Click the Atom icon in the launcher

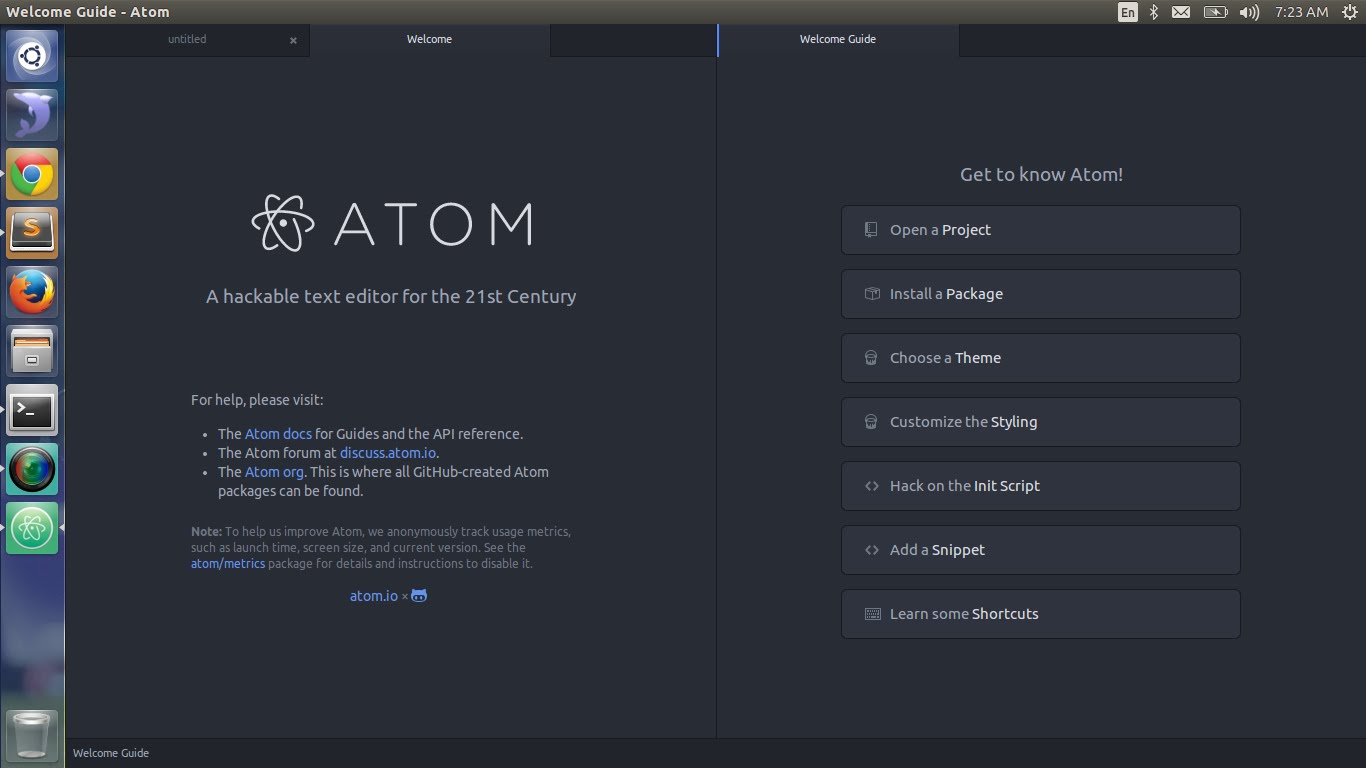pos(32,528)
